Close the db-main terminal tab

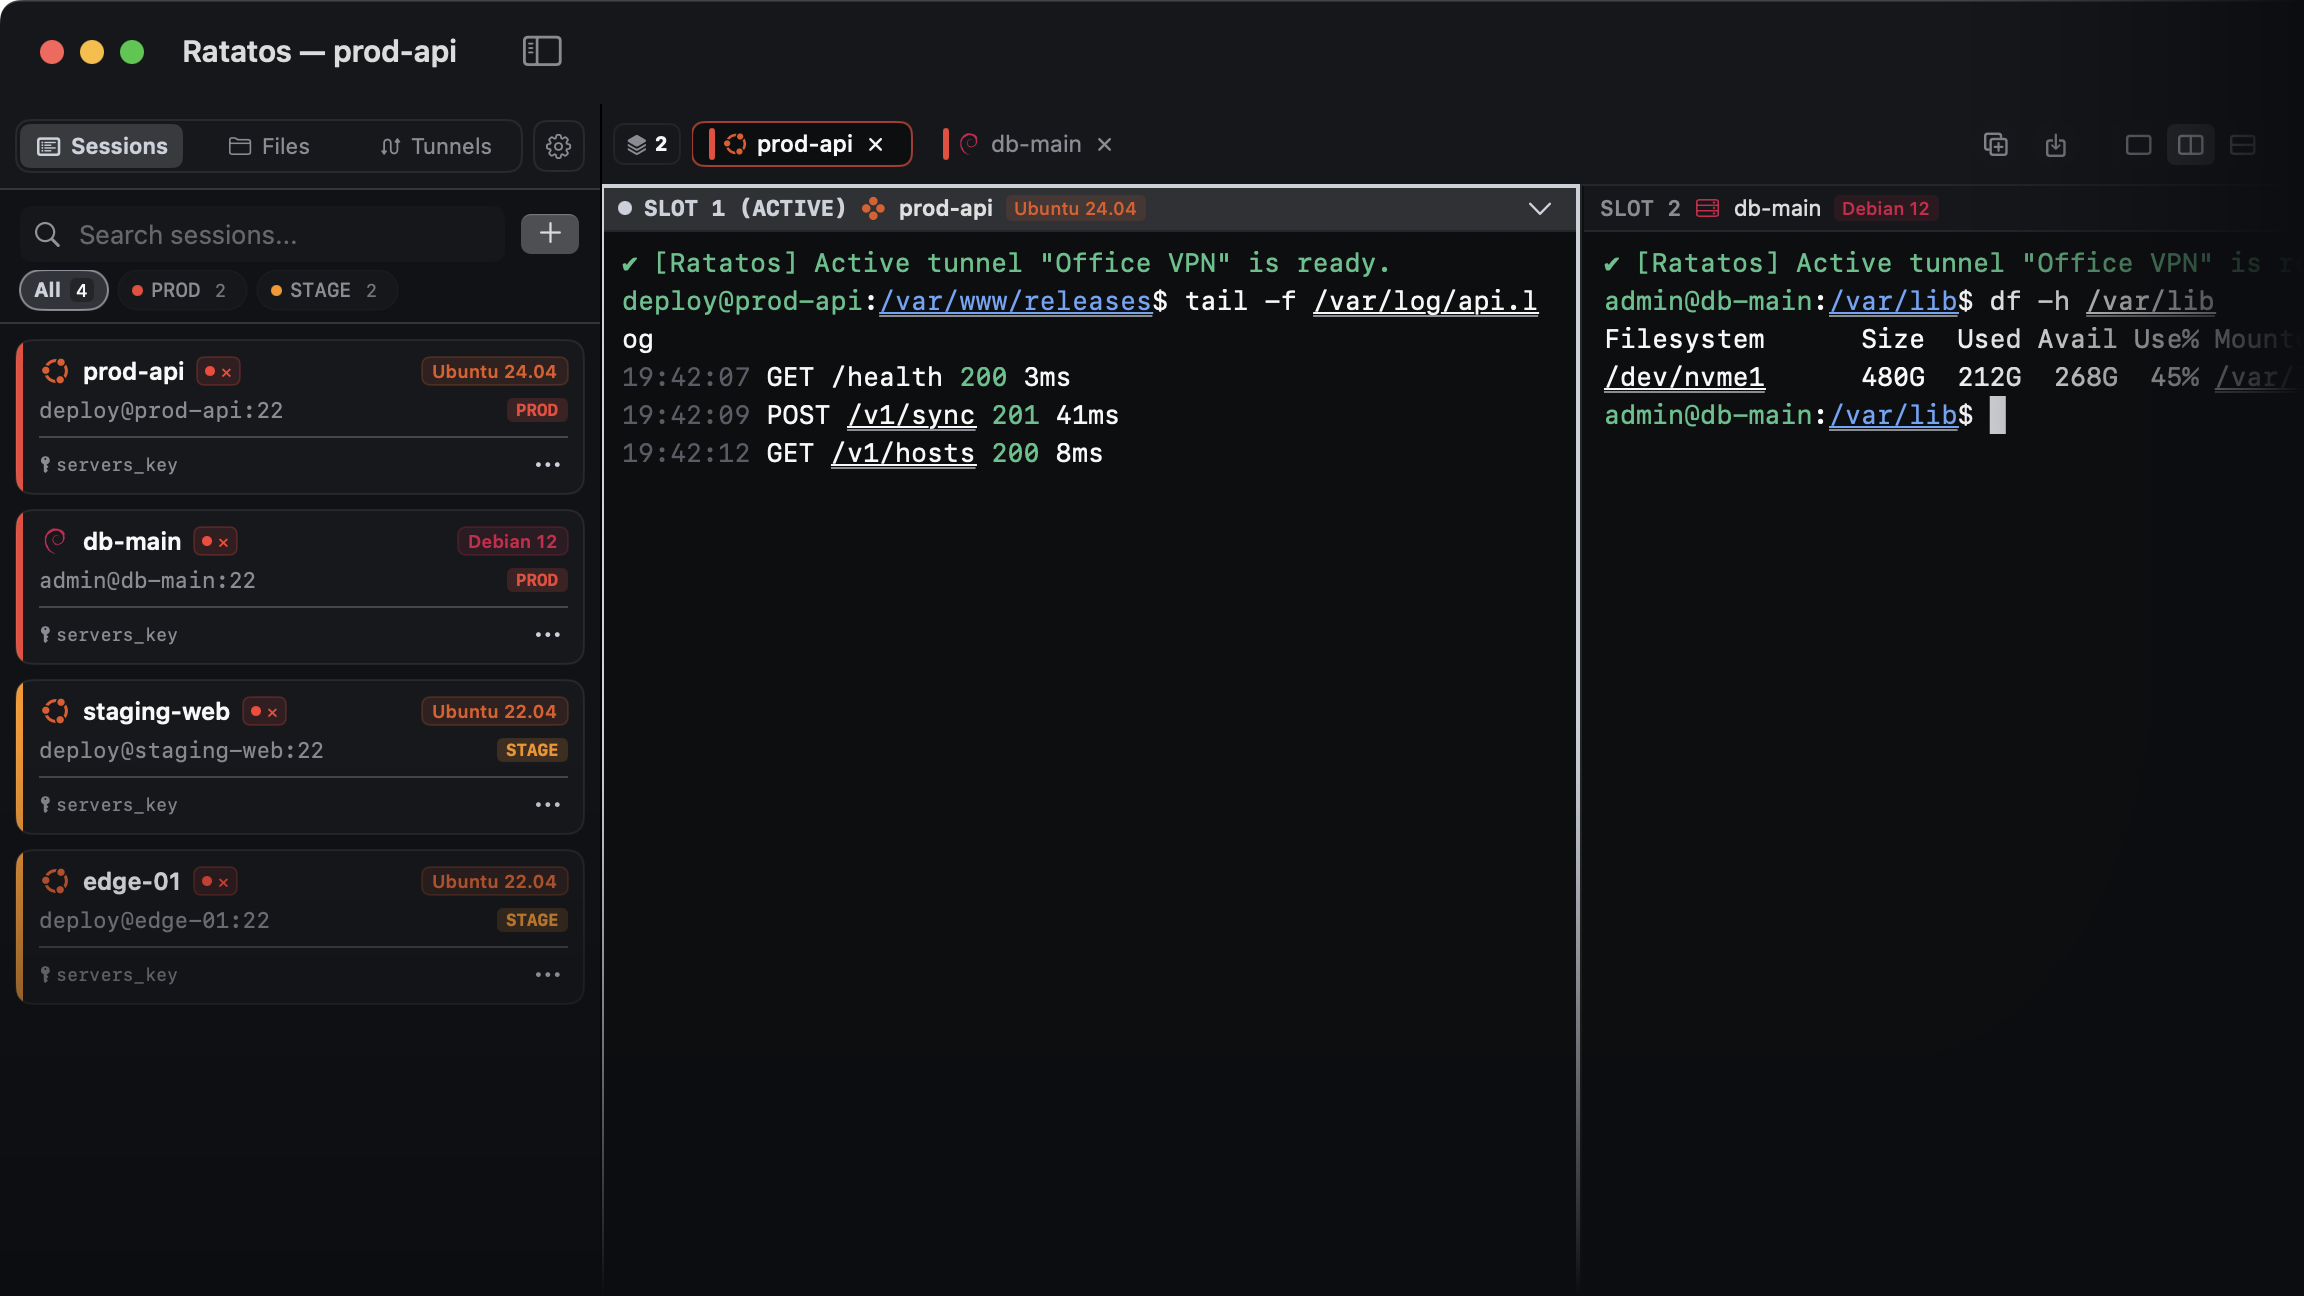1105,145
